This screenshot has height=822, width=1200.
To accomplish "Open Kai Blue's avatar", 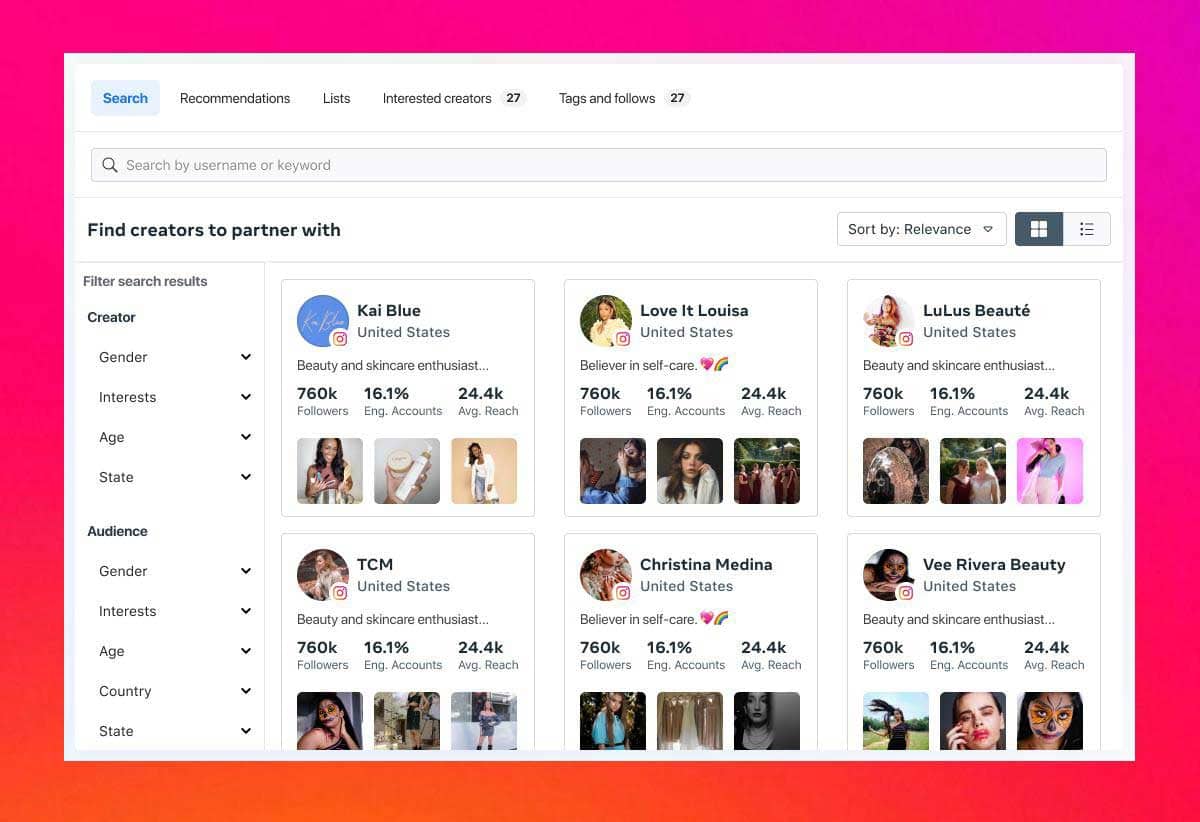I will click(322, 321).
